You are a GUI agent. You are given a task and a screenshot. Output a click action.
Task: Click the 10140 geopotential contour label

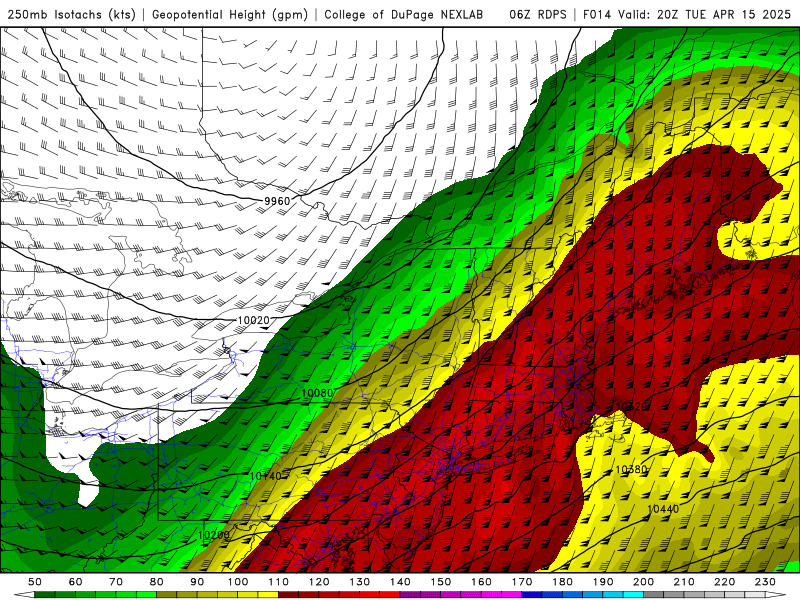265,476
